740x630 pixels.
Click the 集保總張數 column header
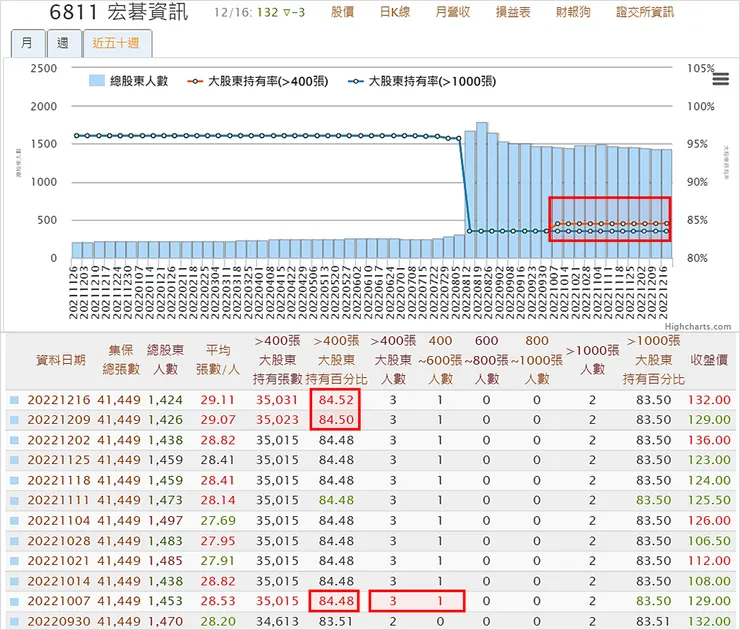(x=121, y=360)
